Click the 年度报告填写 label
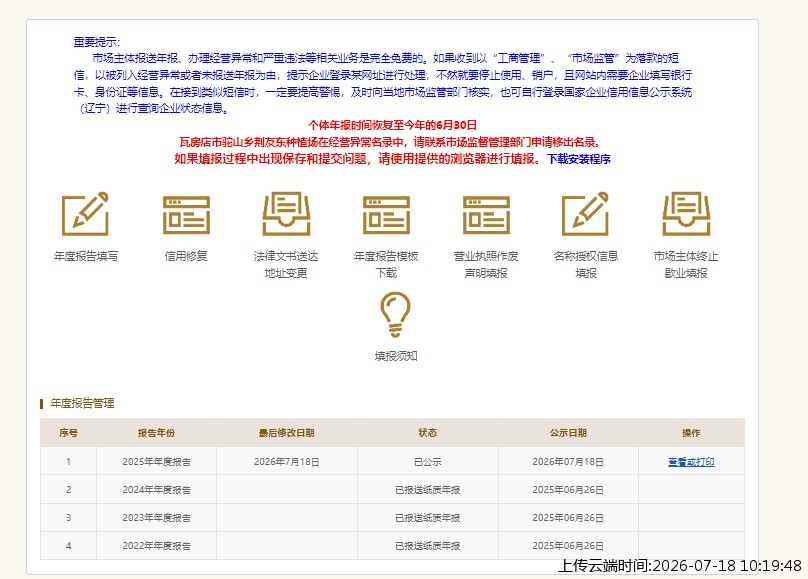The height and width of the screenshot is (579, 808). 86,256
